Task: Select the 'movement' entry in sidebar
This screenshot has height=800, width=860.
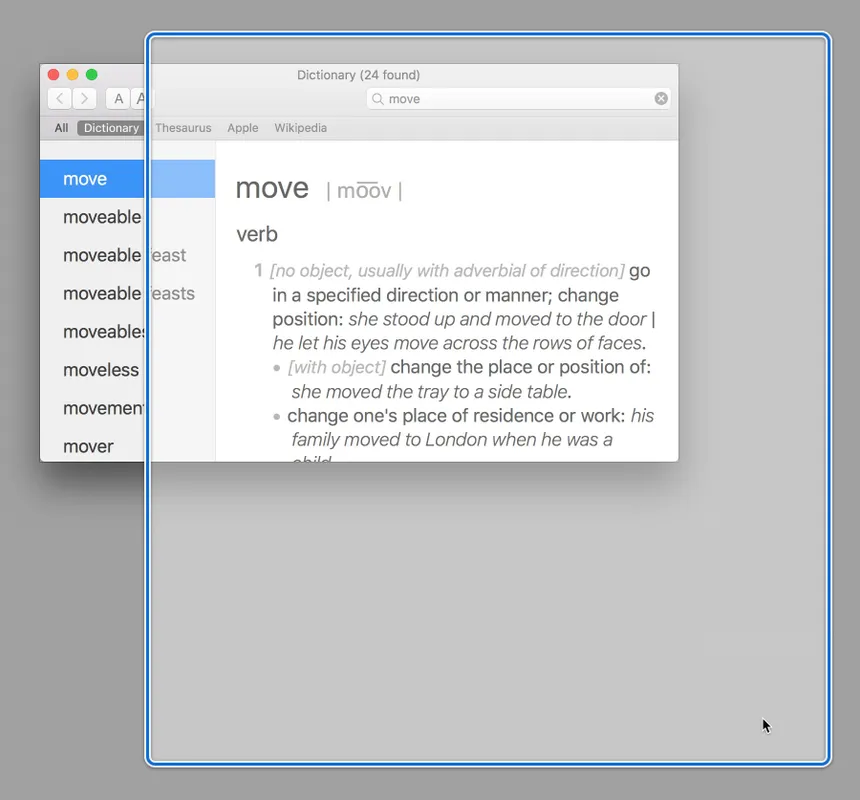Action: click(102, 408)
